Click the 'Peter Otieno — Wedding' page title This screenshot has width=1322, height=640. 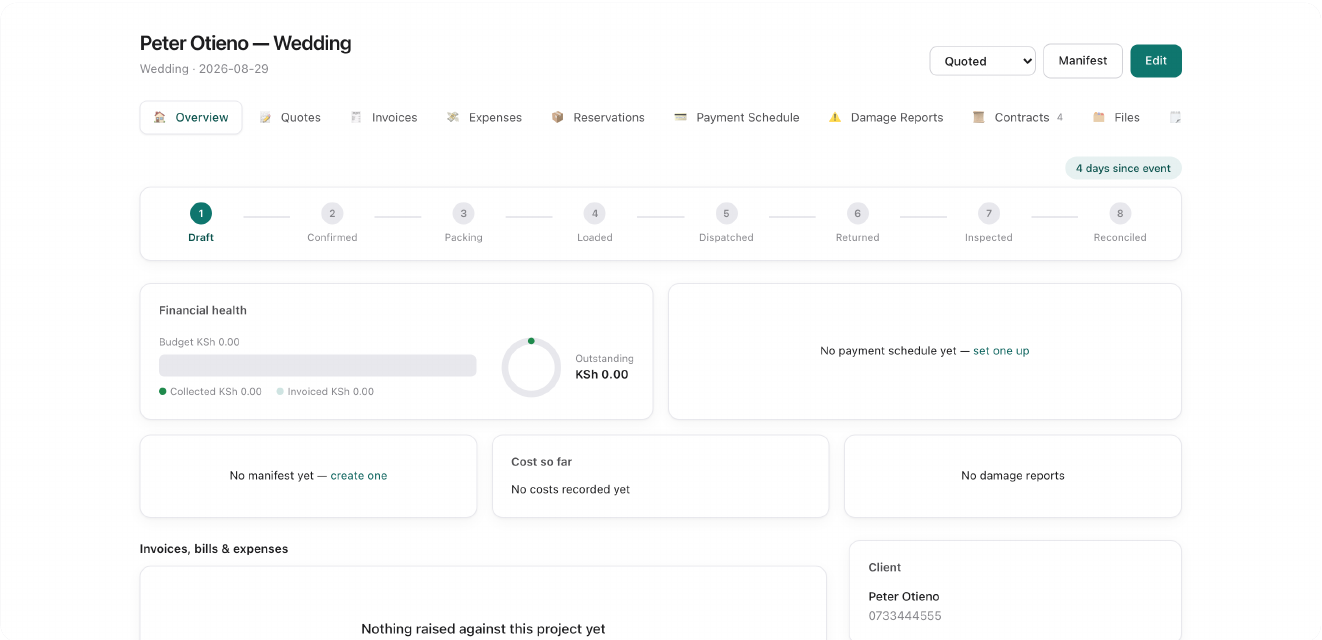[246, 43]
